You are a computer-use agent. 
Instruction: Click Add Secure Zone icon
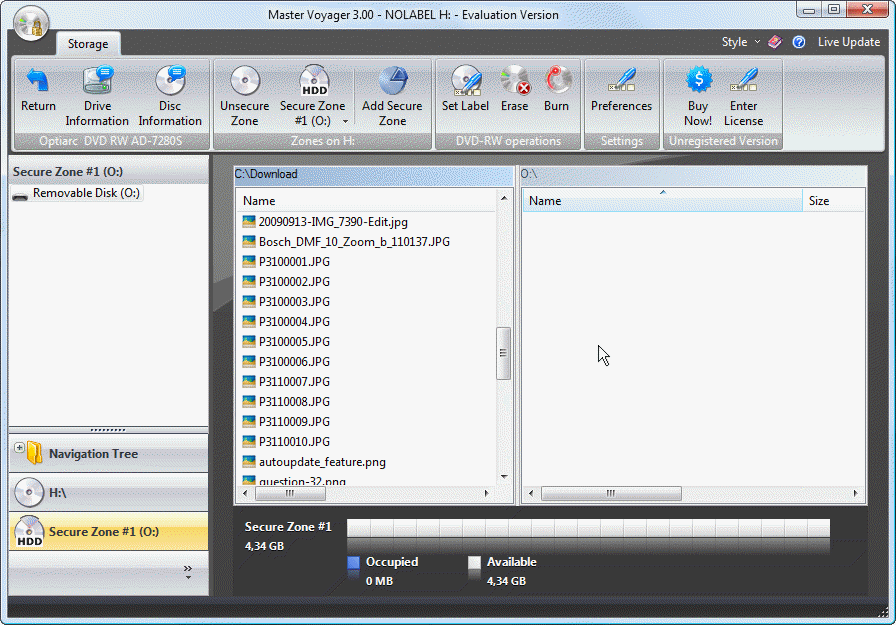coord(393,81)
